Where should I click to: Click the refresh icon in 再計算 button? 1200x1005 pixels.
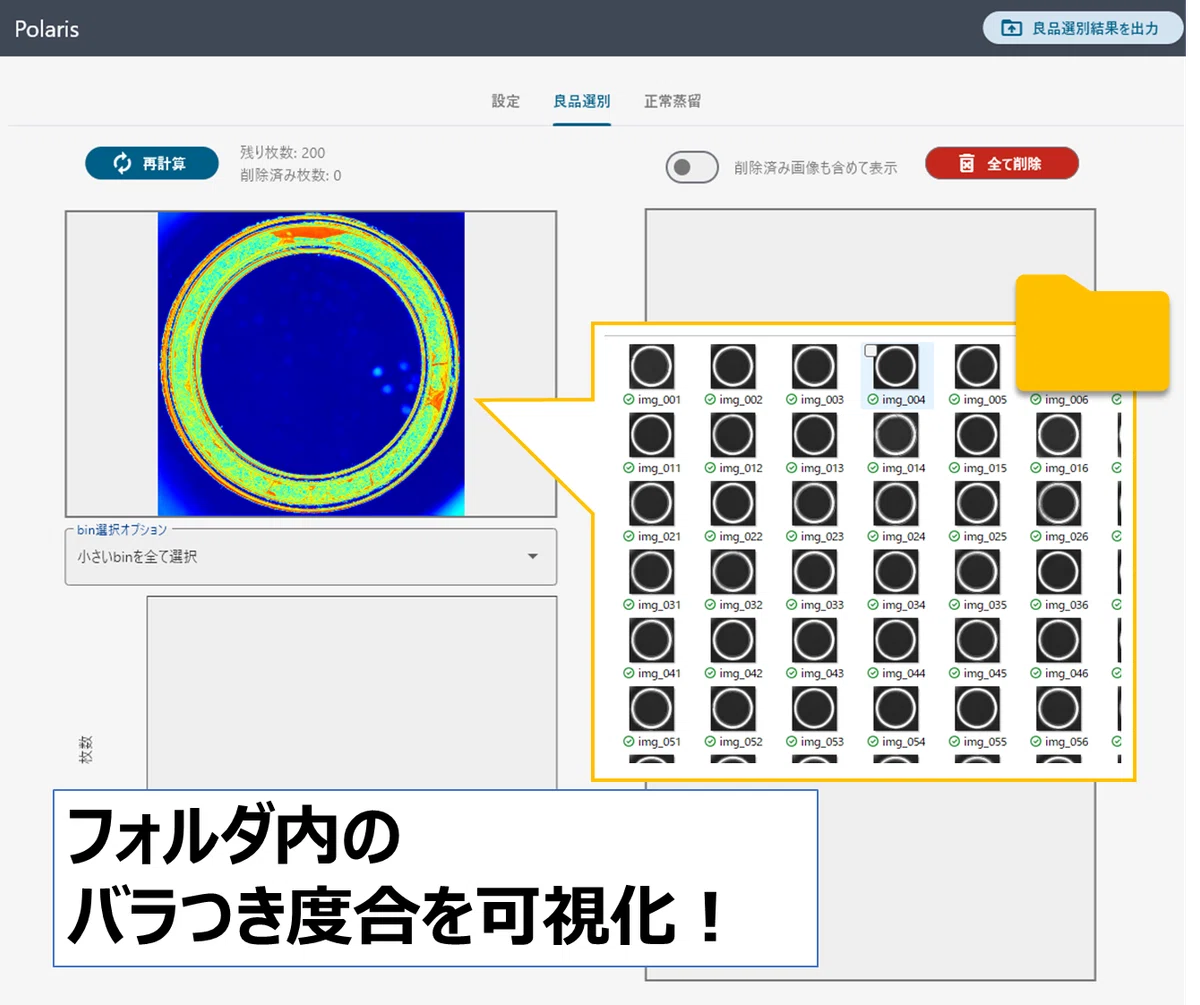[122, 163]
